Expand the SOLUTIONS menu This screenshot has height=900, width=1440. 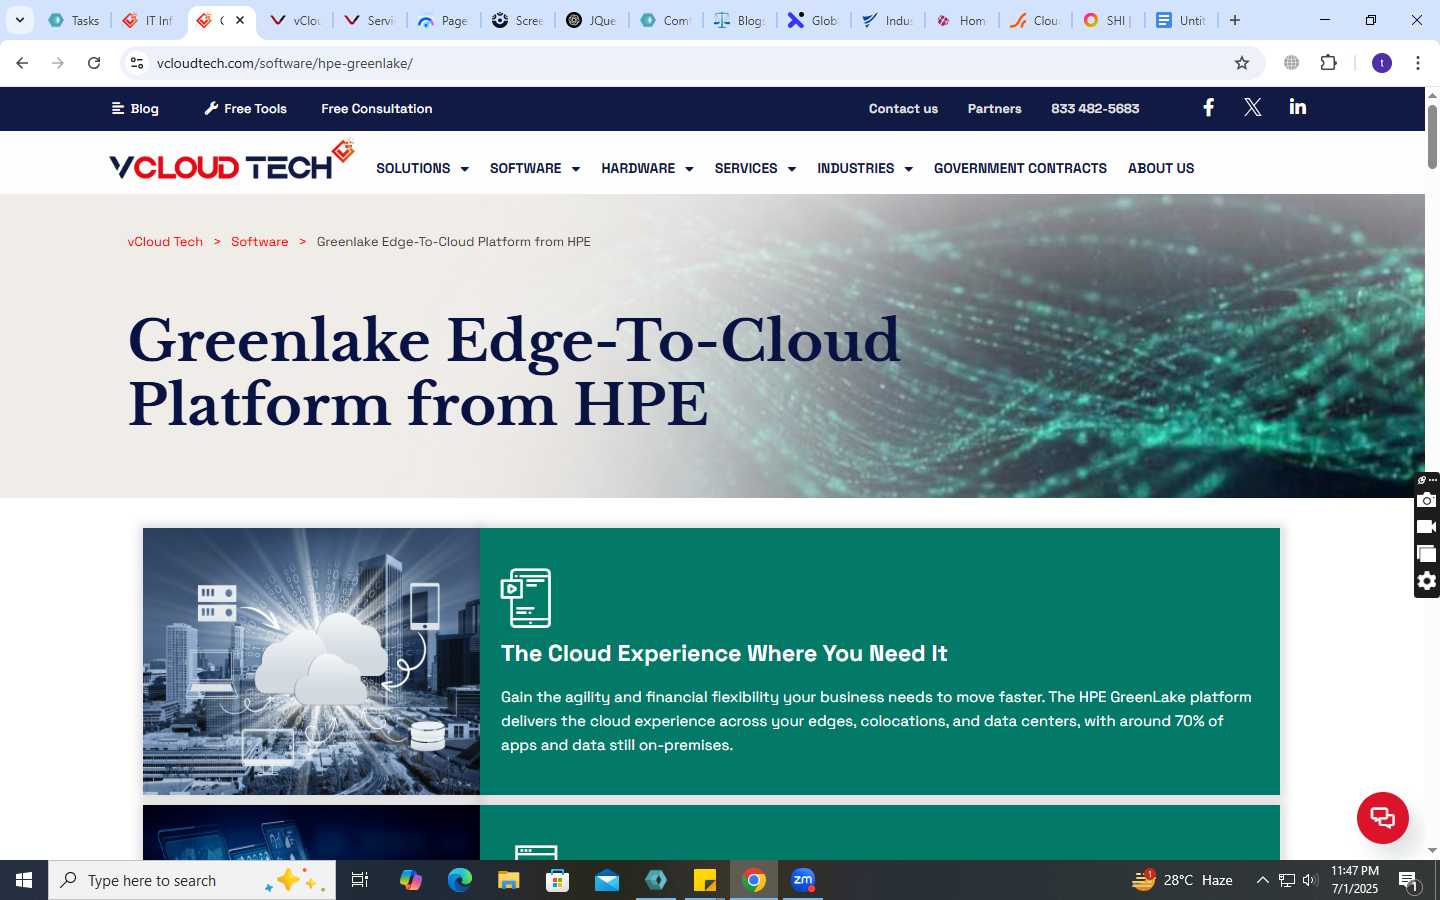[x=422, y=168]
